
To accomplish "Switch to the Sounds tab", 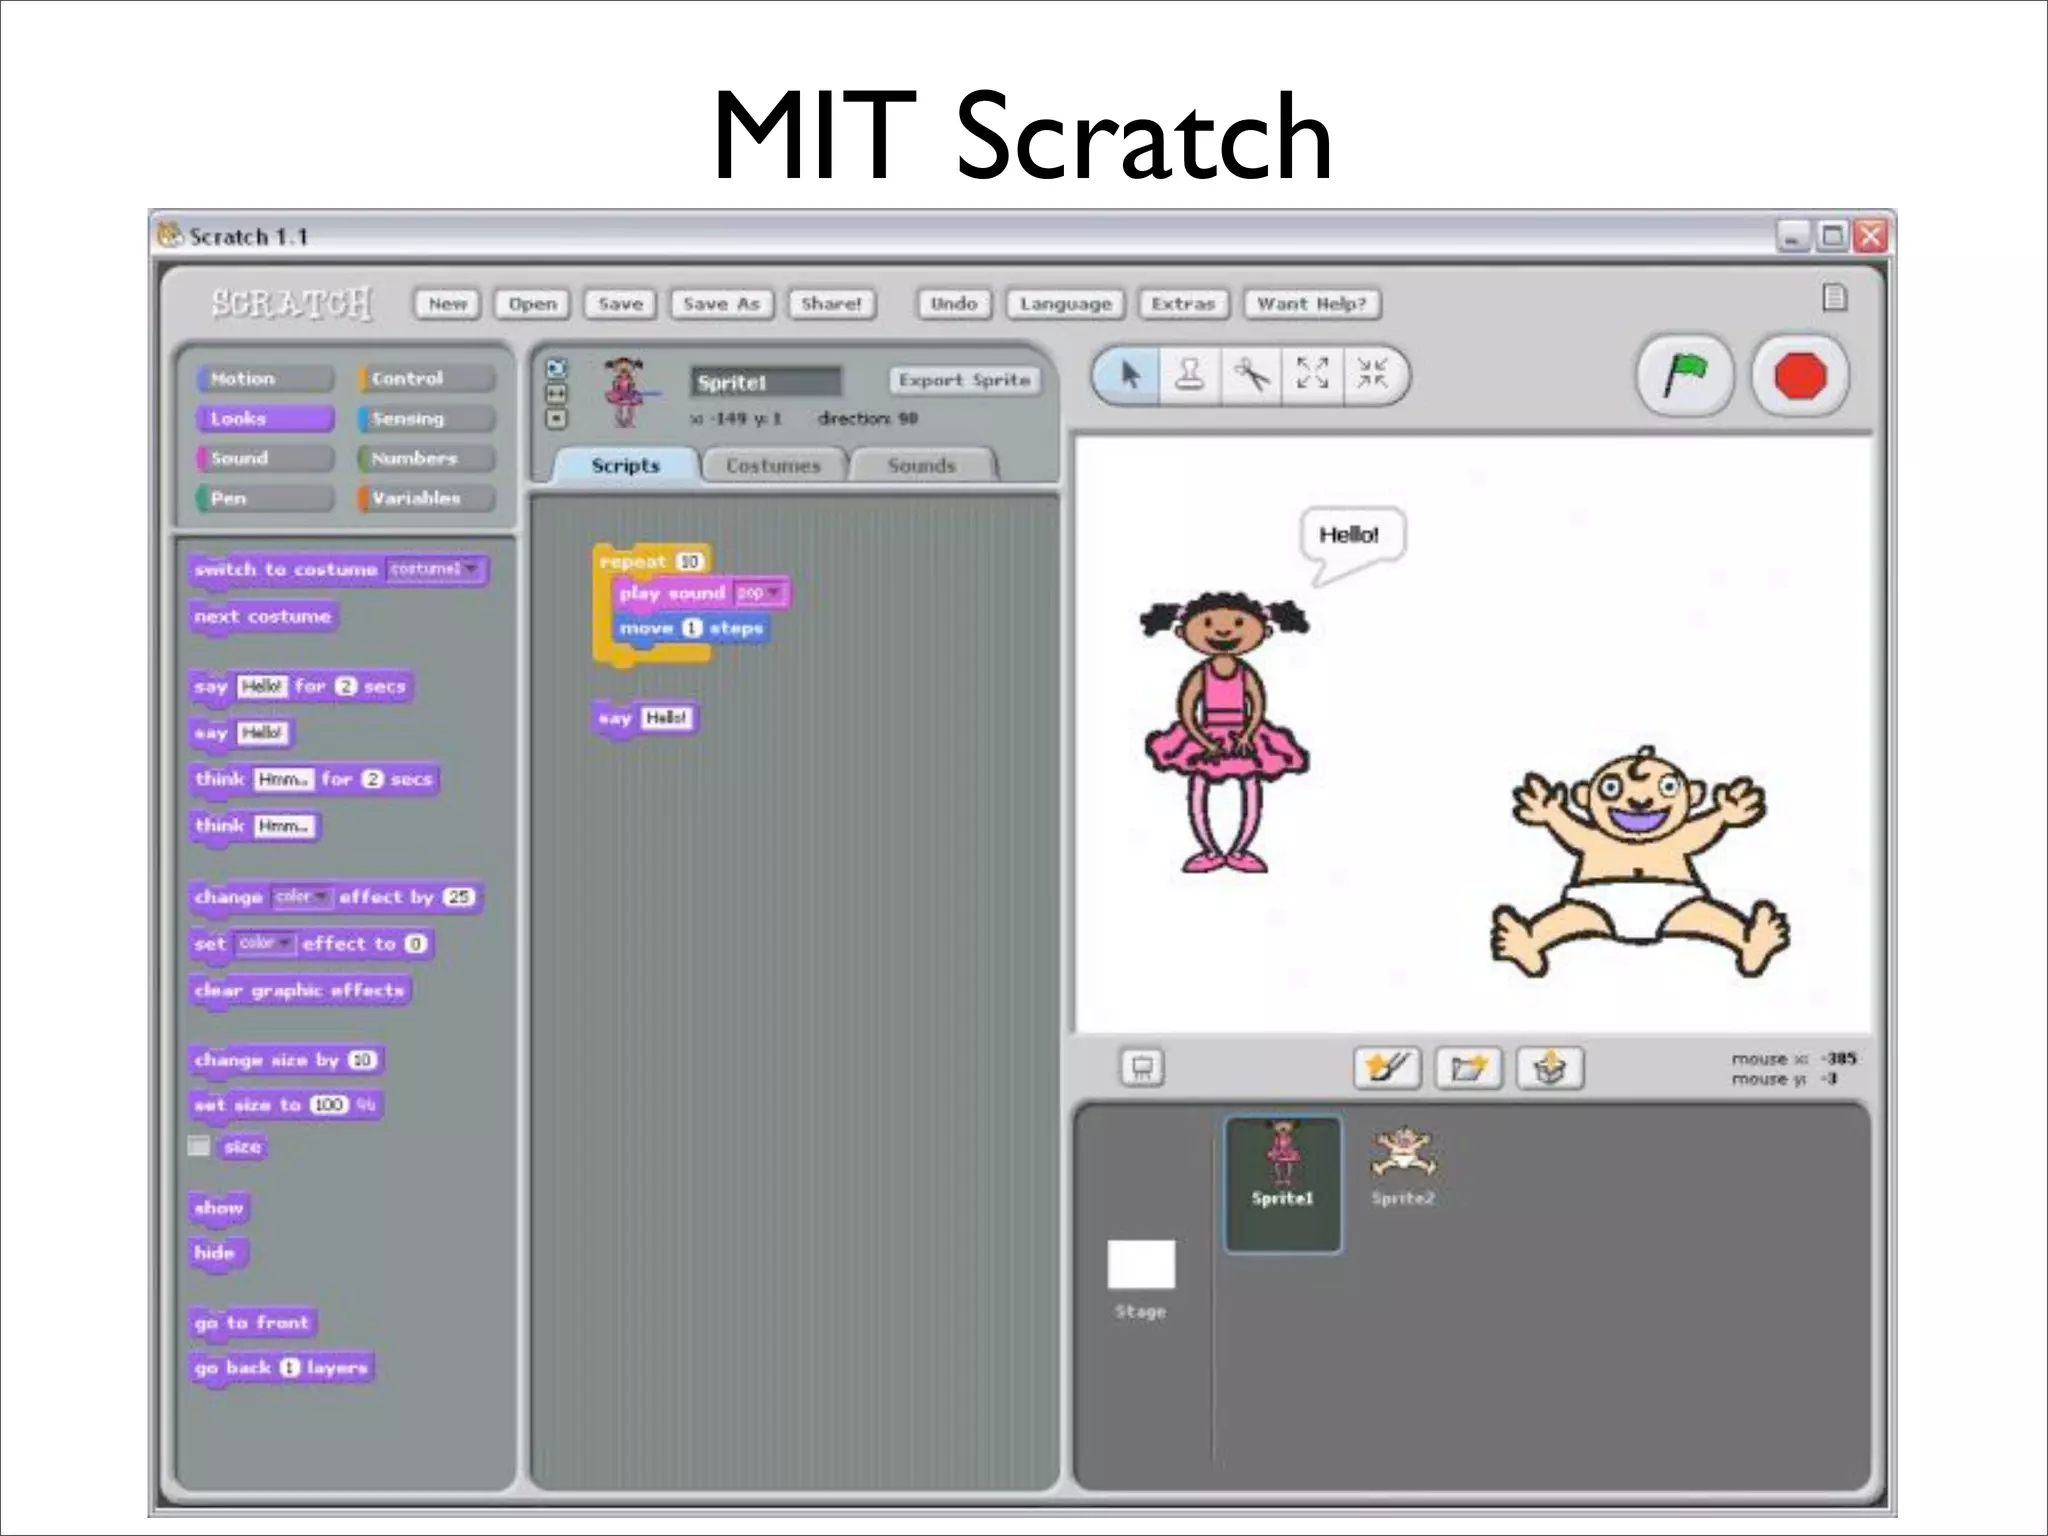I will click(x=922, y=465).
